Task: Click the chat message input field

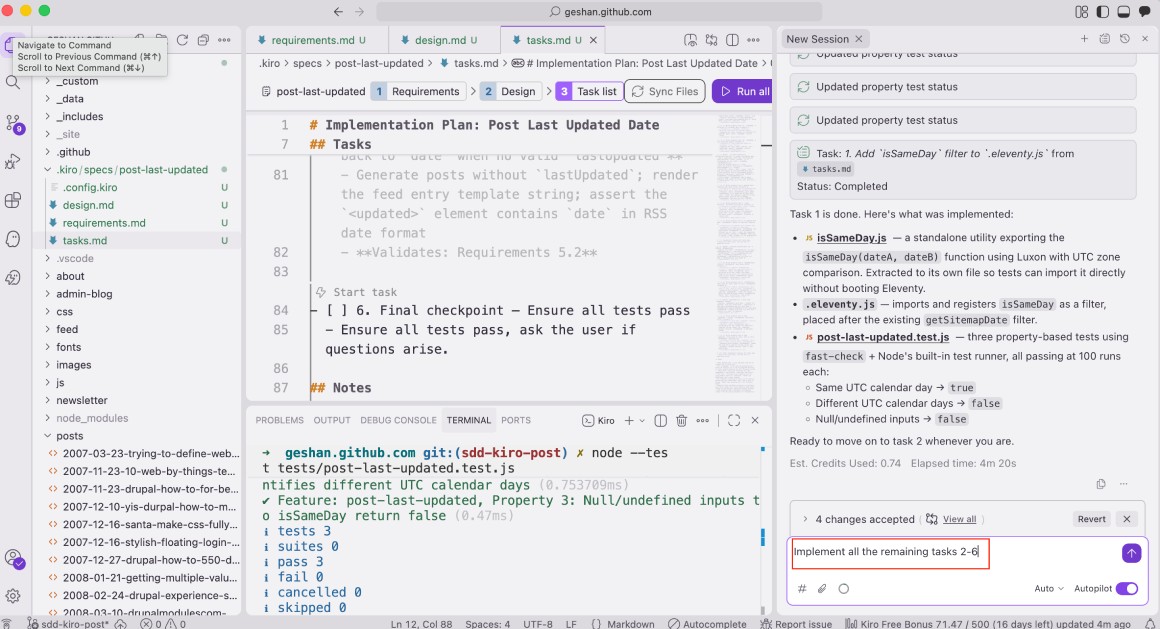Action: coord(954,552)
